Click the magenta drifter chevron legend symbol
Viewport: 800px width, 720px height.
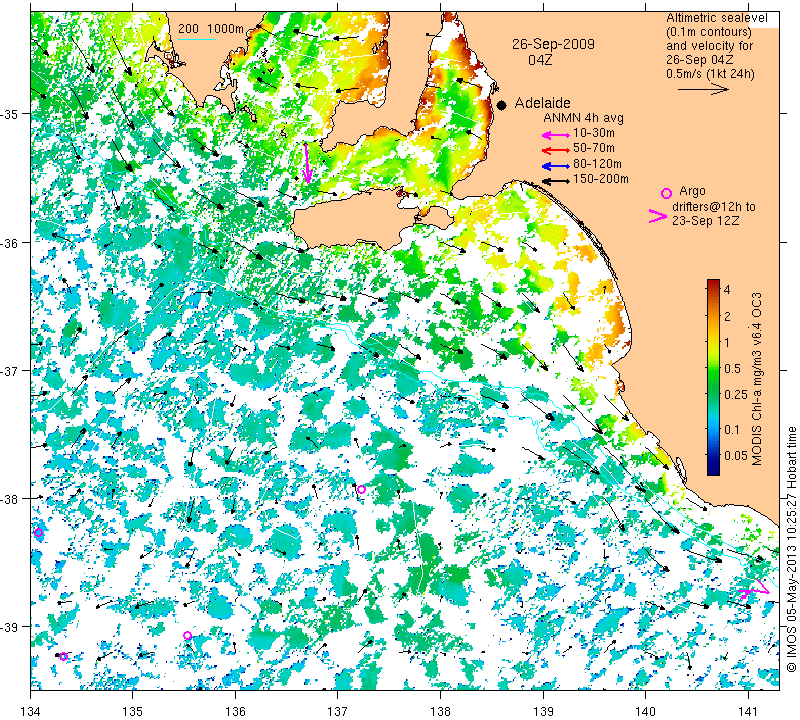click(x=658, y=216)
